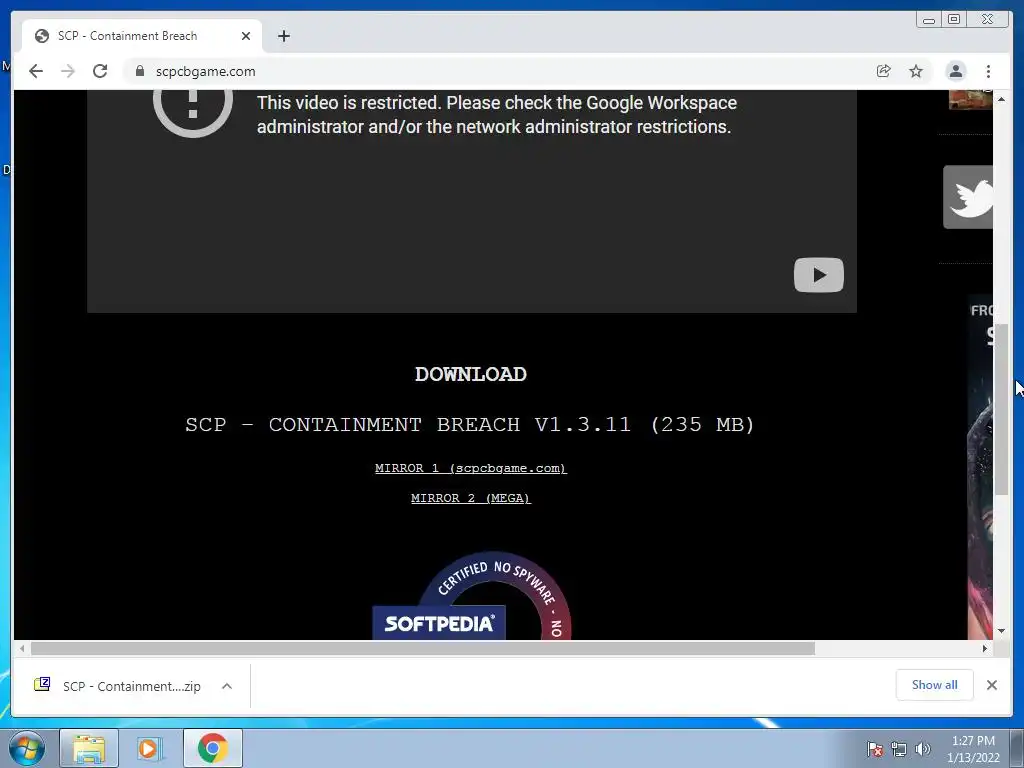Bookmark this page with the star
The width and height of the screenshot is (1024, 768).
[916, 71]
